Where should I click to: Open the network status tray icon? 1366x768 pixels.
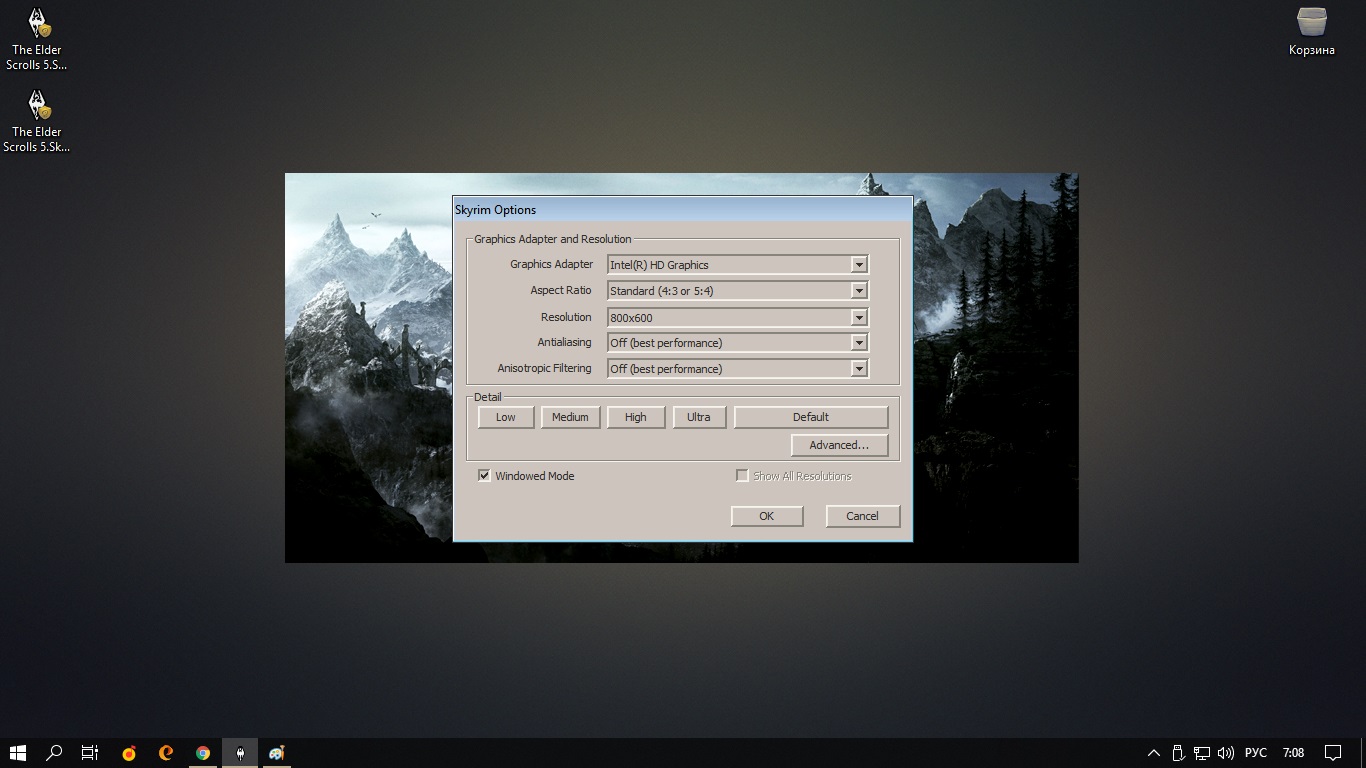(1202, 753)
